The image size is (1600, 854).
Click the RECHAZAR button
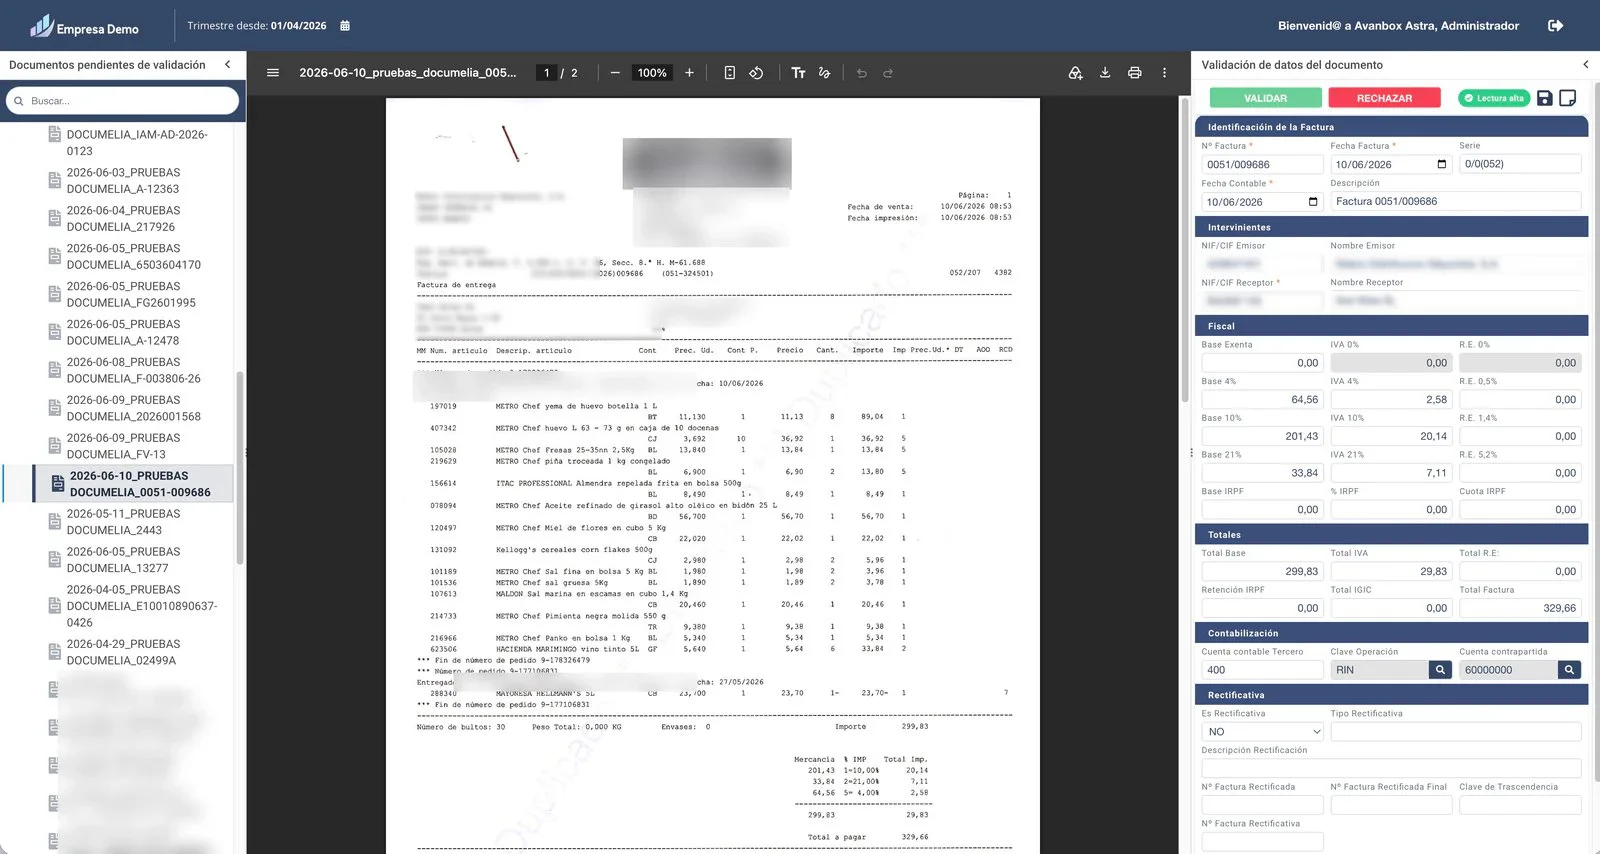(x=1384, y=98)
